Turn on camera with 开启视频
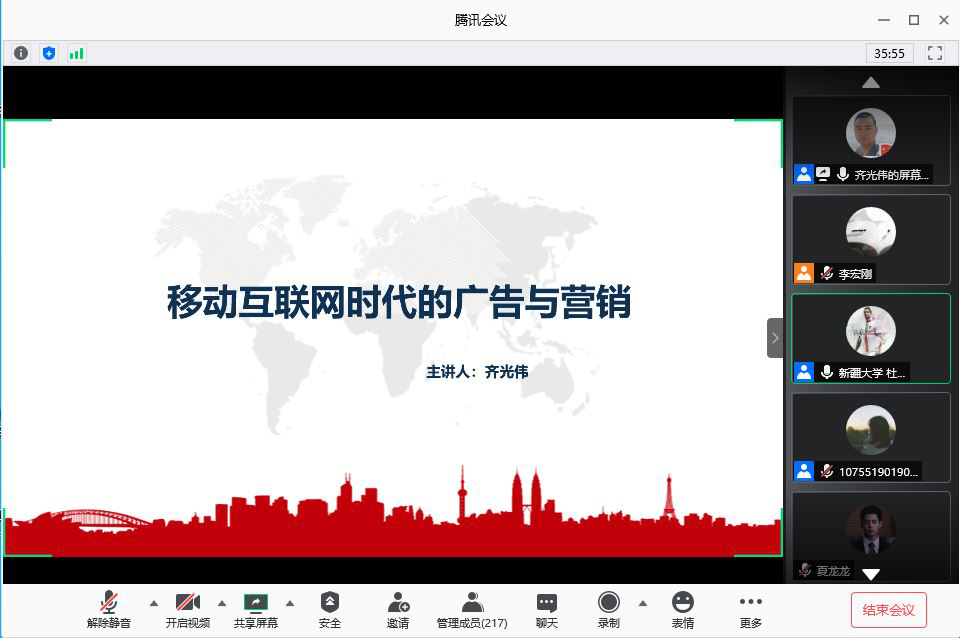Screen dimensions: 960x638 188,610
